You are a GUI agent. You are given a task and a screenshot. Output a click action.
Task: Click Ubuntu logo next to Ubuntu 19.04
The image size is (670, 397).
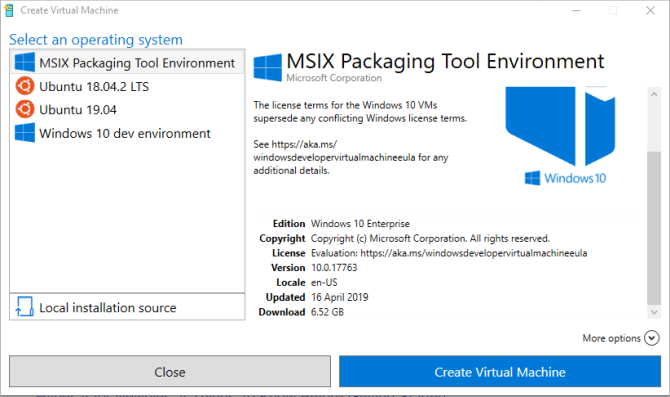25,109
